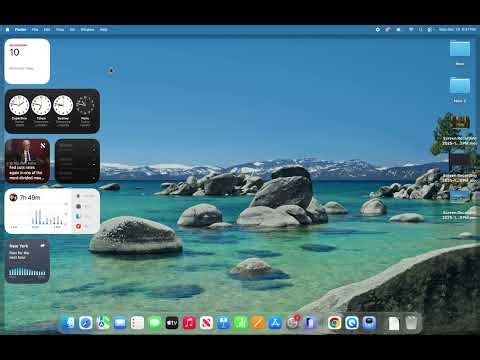Screen dimensions: 480x360
Task: Open QuickTime Player from the Dock
Action: [352, 323]
